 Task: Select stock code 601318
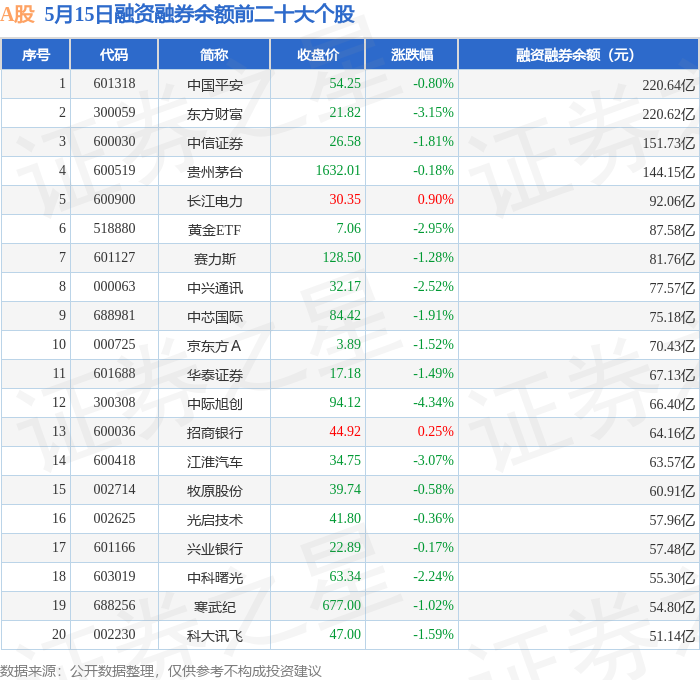pos(114,83)
